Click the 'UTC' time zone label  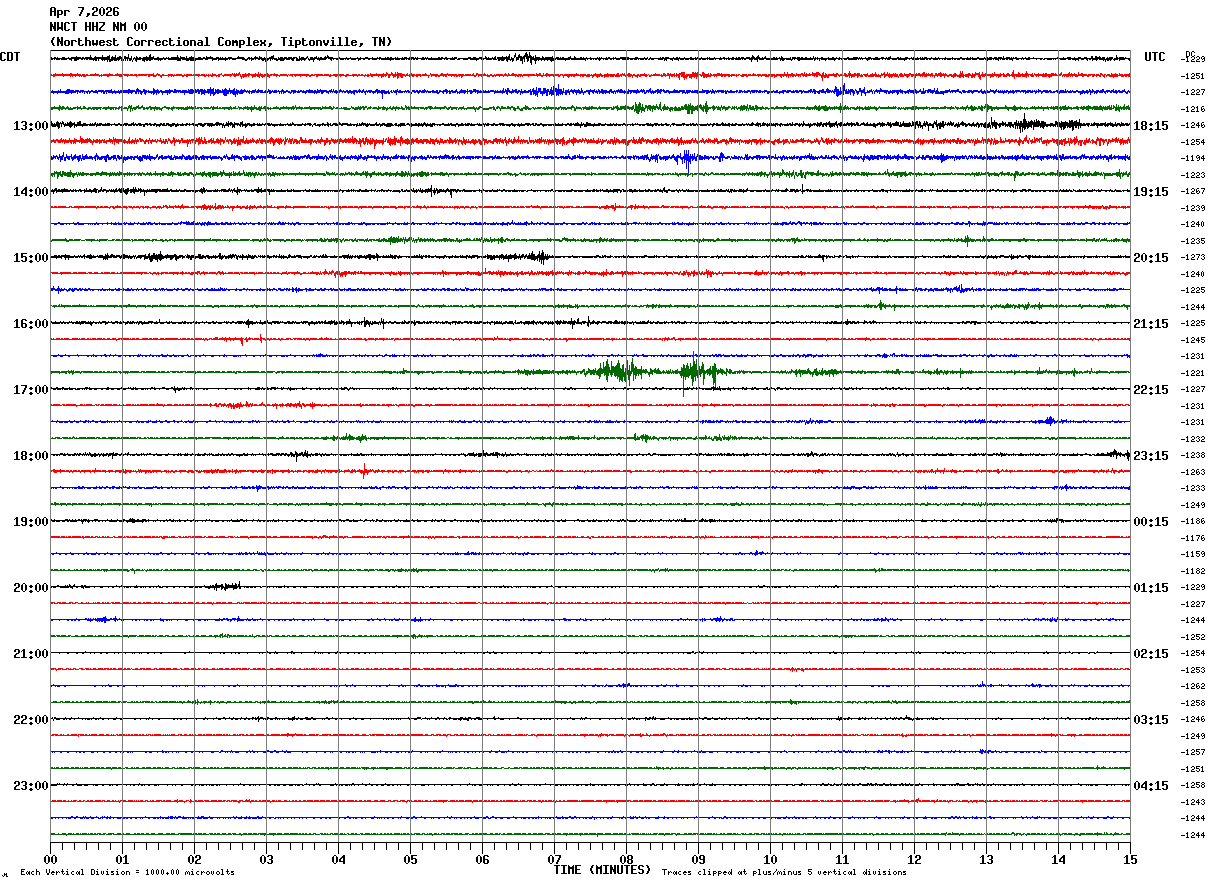(x=1155, y=57)
